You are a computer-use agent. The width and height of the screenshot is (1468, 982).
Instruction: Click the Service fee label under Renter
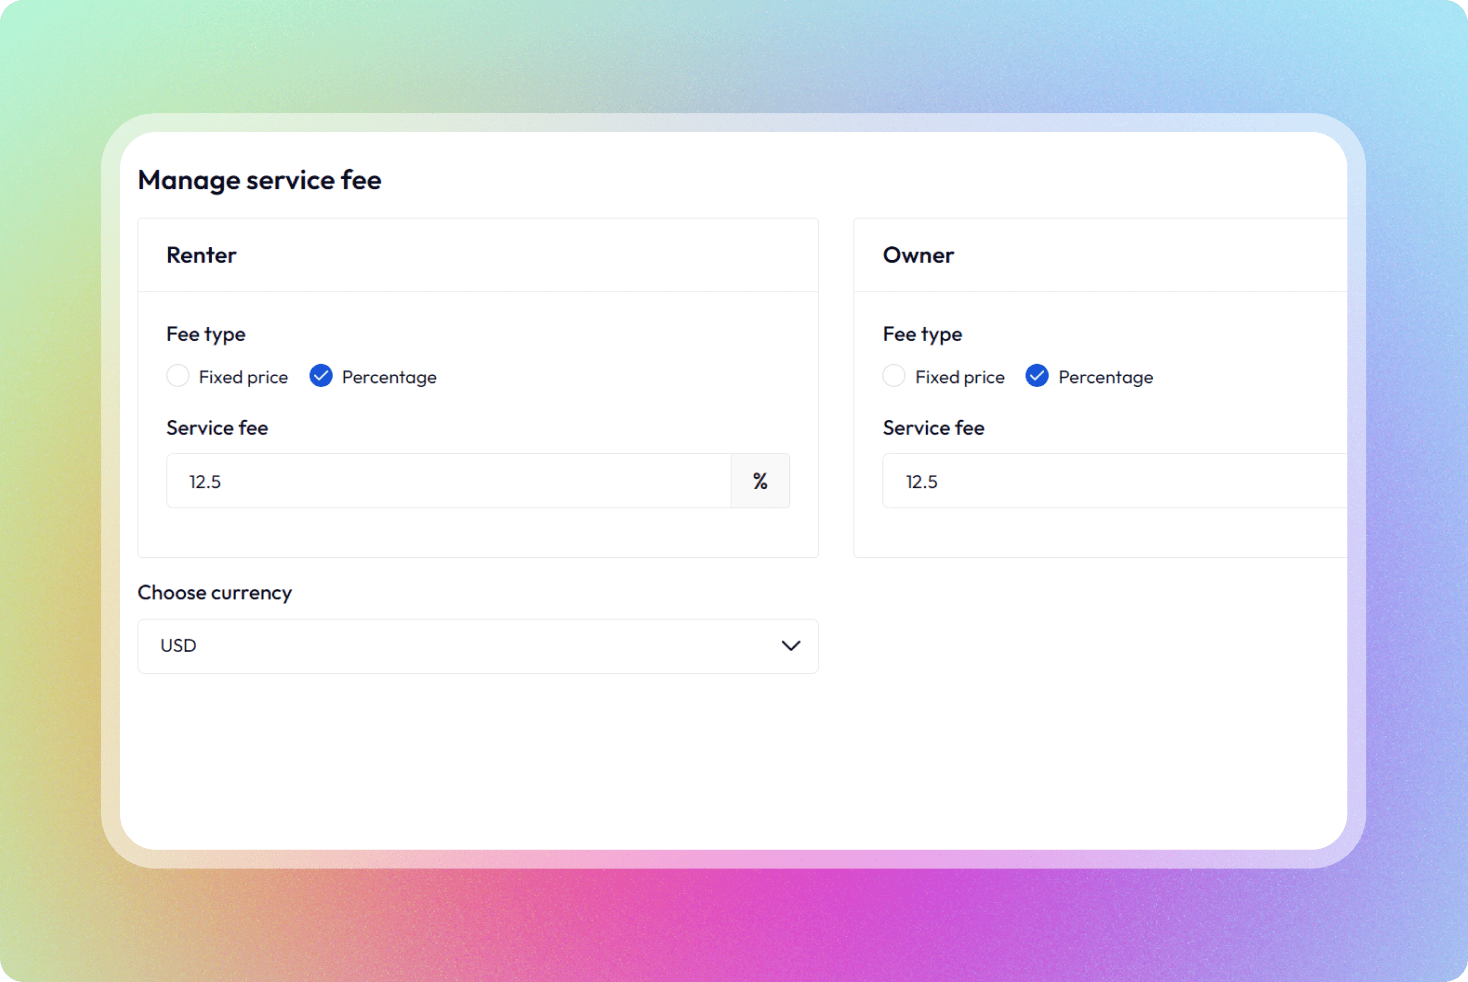217,428
